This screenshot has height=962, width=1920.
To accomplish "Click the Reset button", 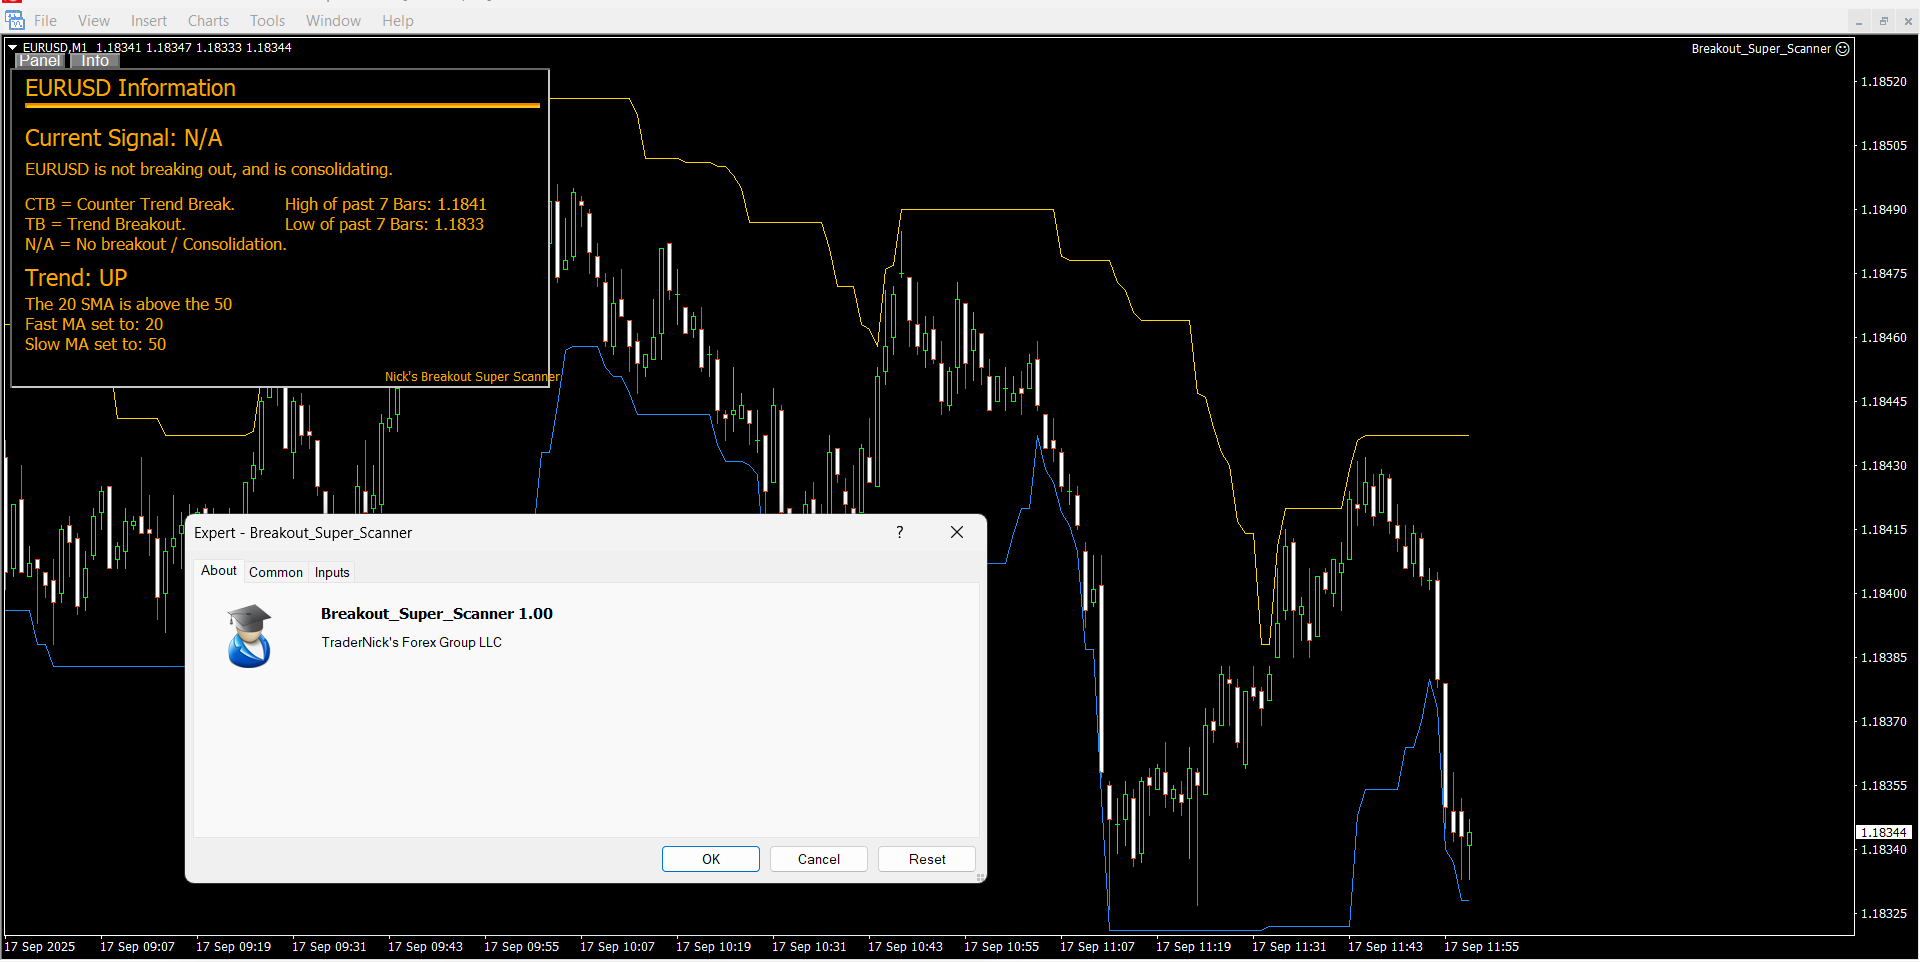I will [x=927, y=859].
